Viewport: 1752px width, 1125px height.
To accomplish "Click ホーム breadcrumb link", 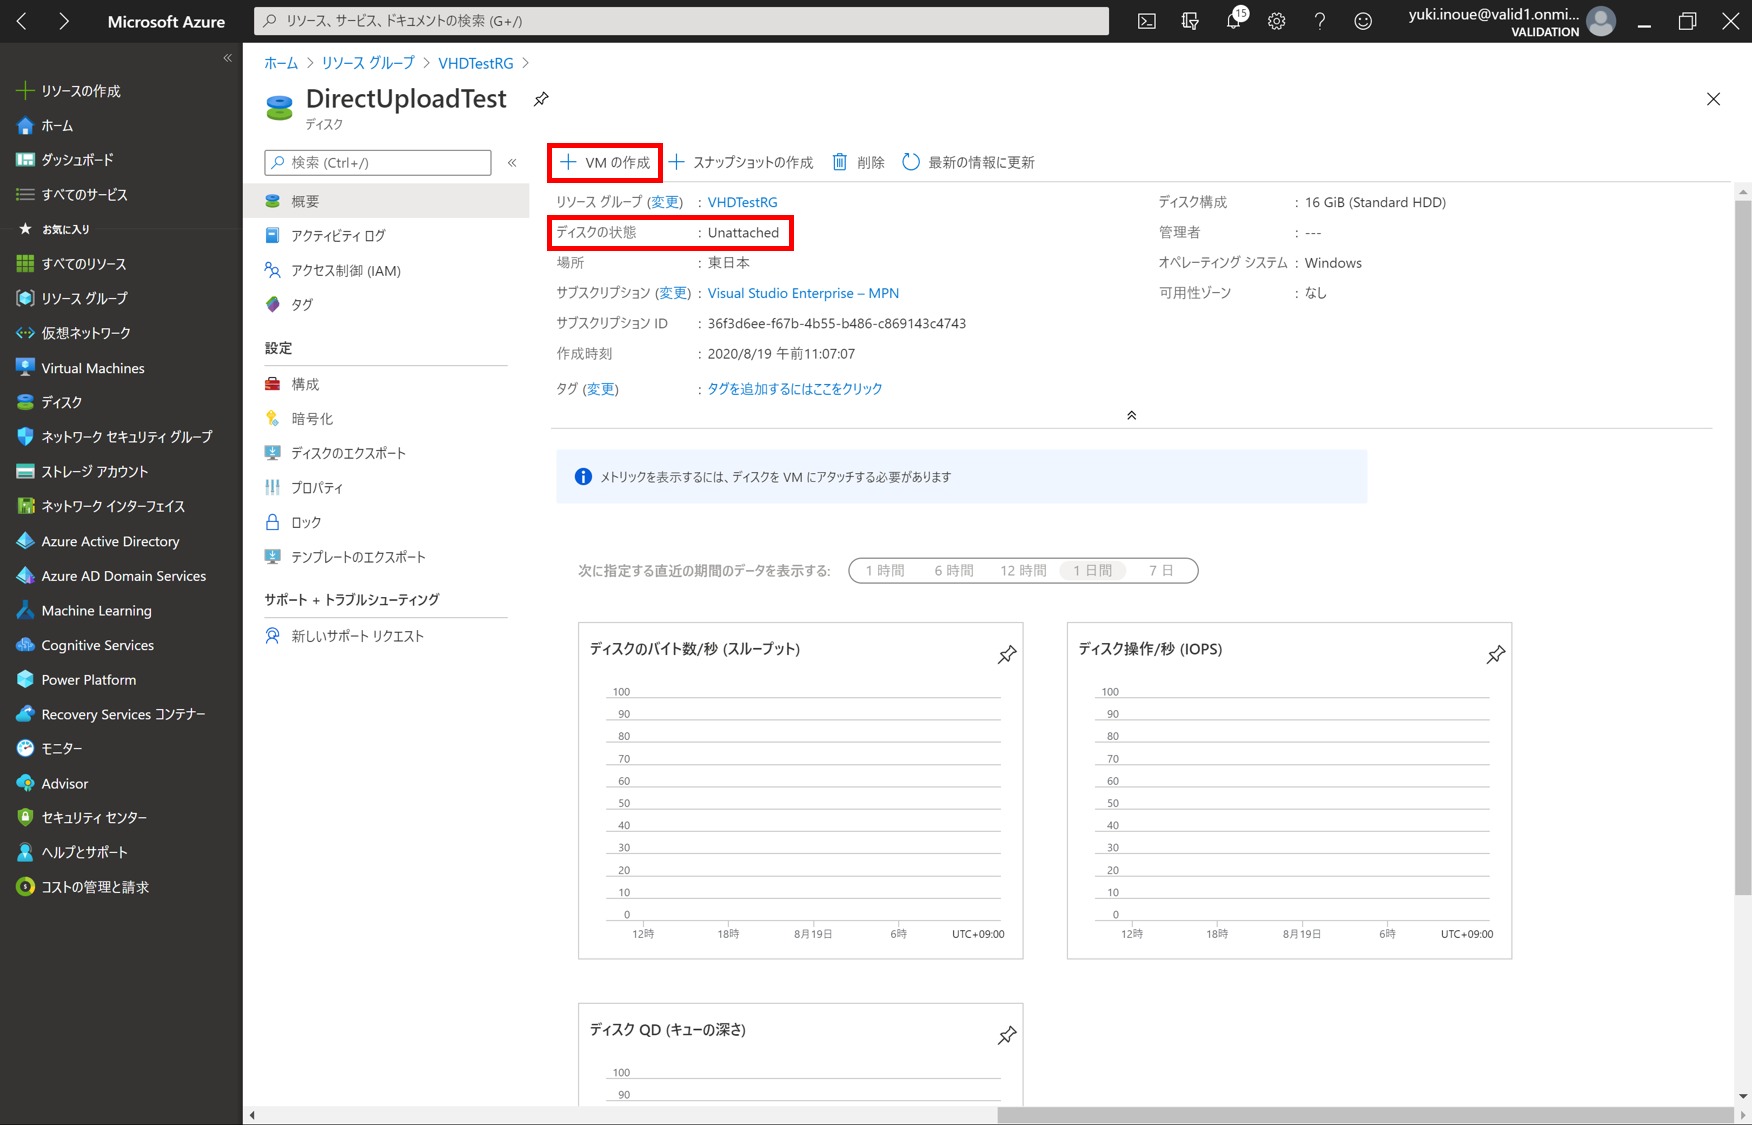I will 281,63.
